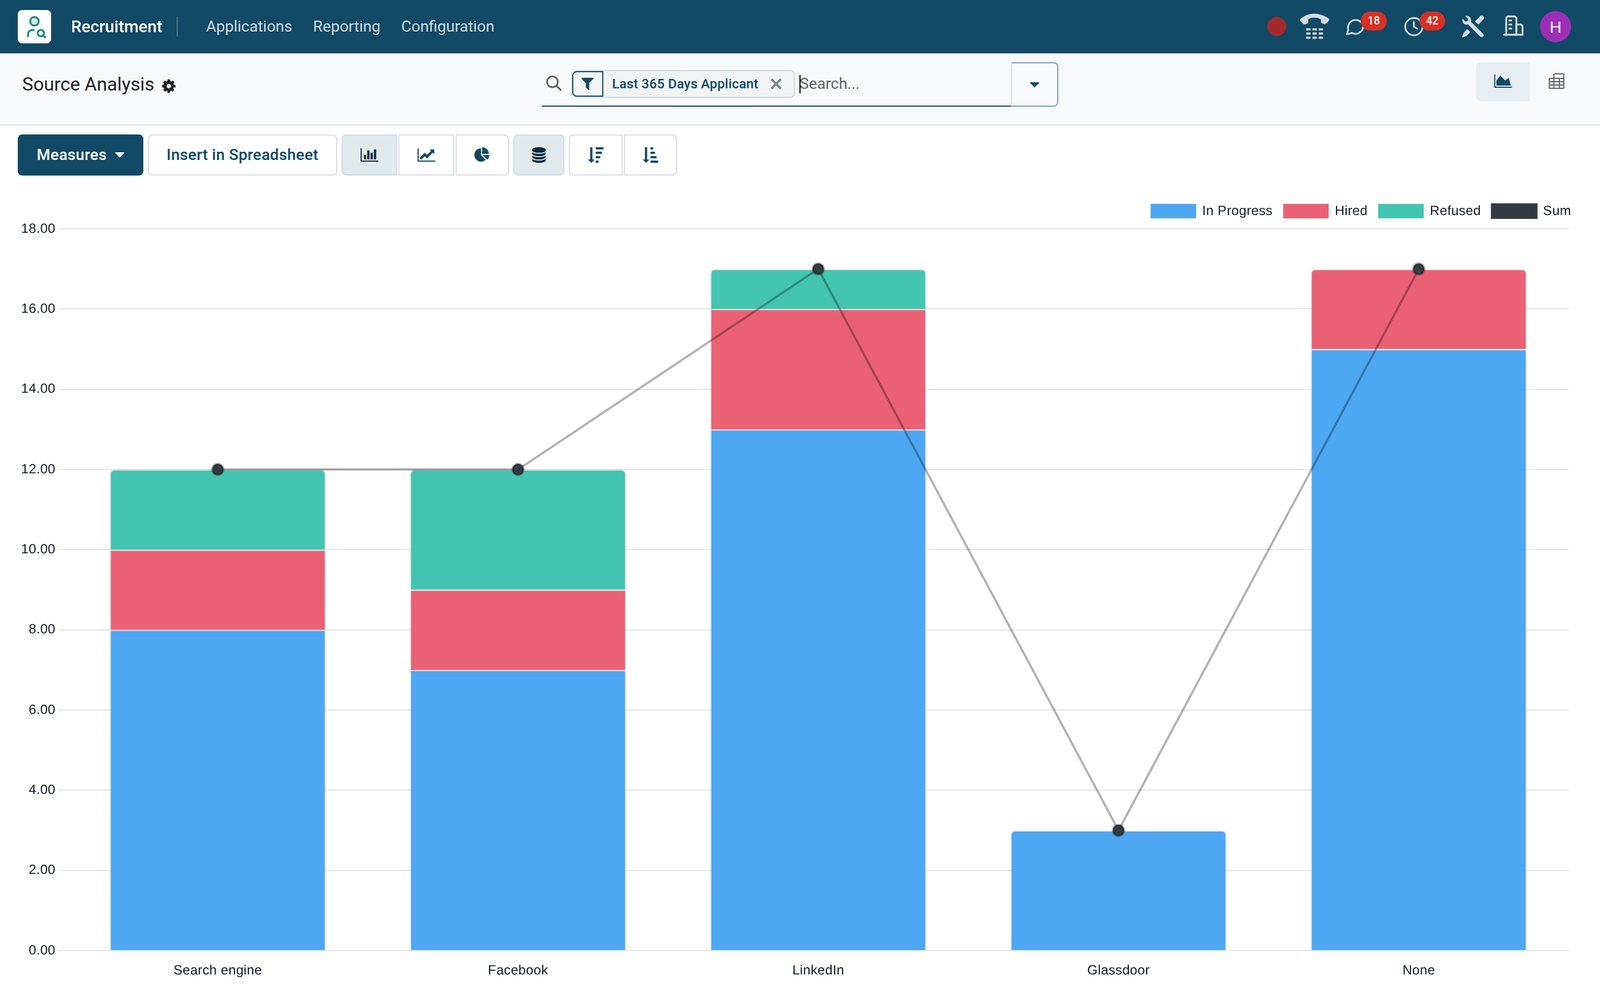Click the Recruitment app title
1600x1000 pixels.
(x=116, y=26)
